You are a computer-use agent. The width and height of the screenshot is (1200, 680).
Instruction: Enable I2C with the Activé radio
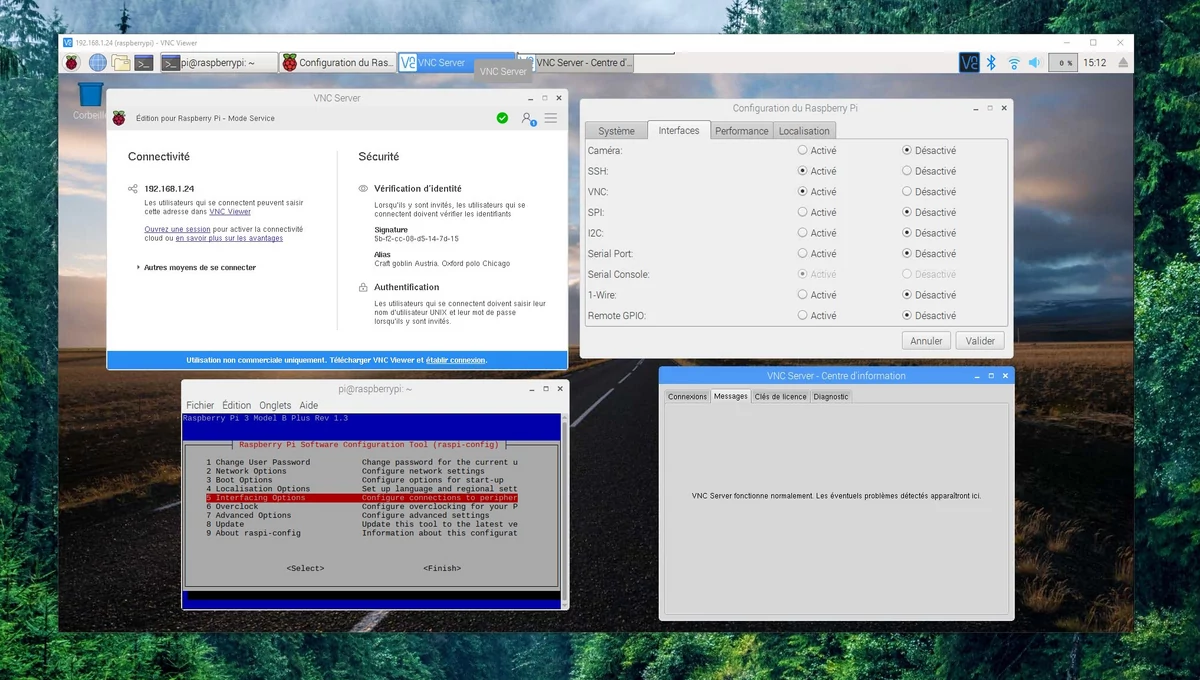click(803, 233)
